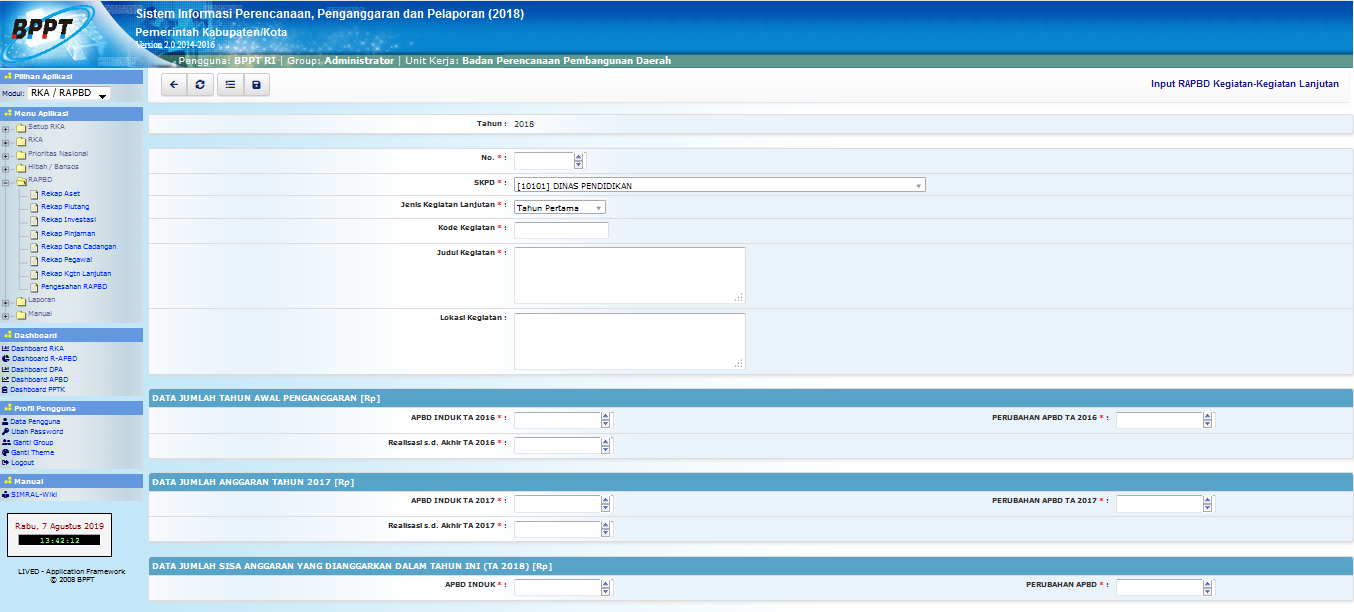
Task: Open the SKPD Dinas Pendidikan dropdown
Action: click(719, 185)
